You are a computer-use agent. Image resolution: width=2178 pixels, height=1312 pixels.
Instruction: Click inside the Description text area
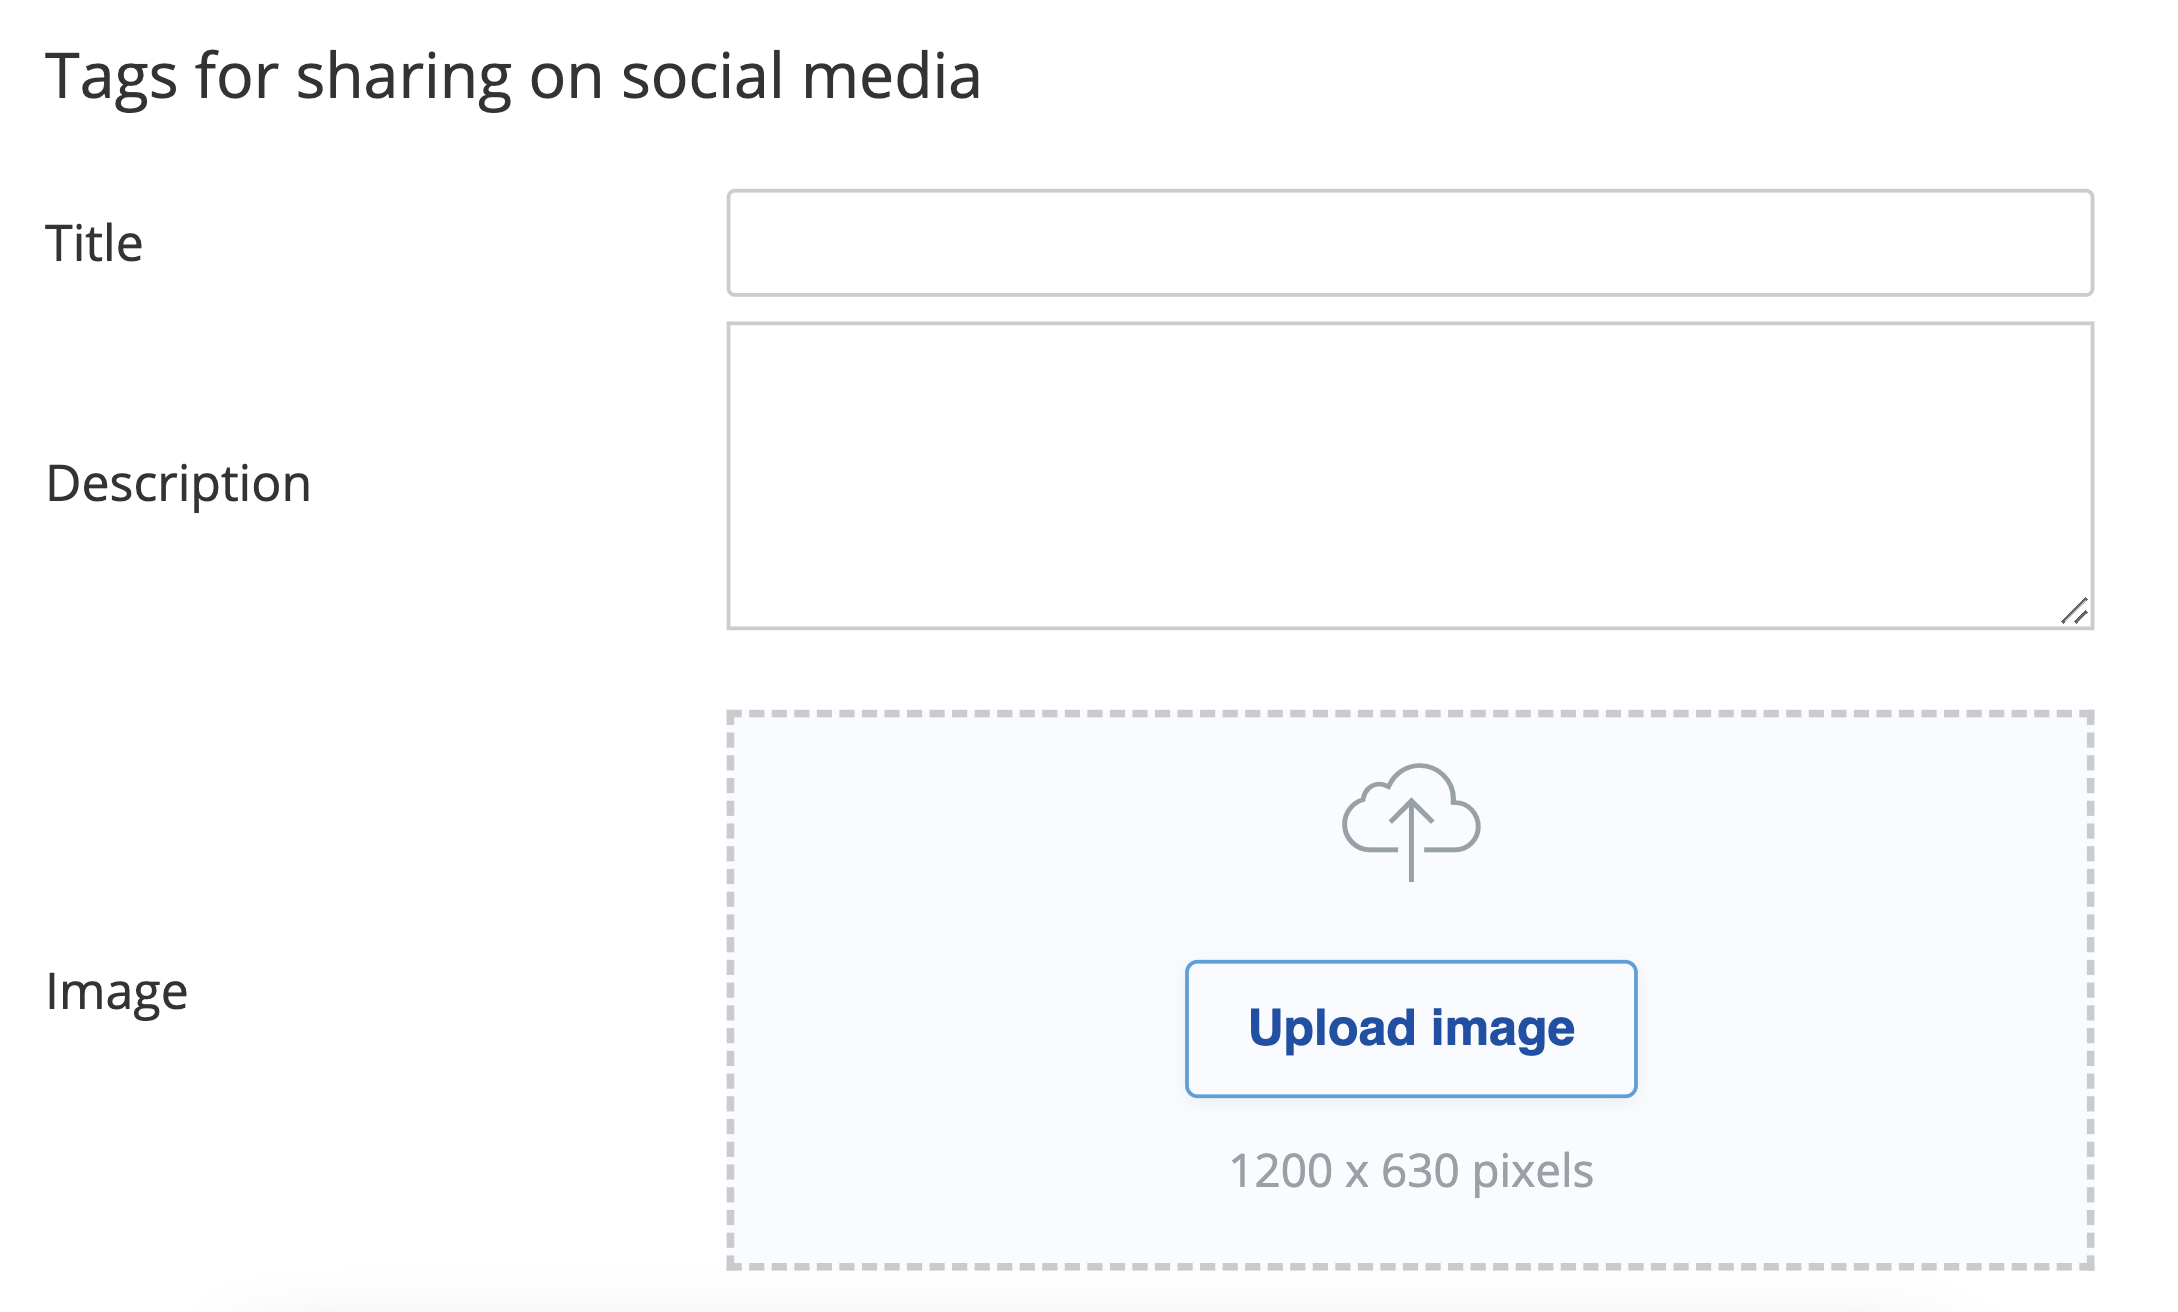click(1410, 475)
